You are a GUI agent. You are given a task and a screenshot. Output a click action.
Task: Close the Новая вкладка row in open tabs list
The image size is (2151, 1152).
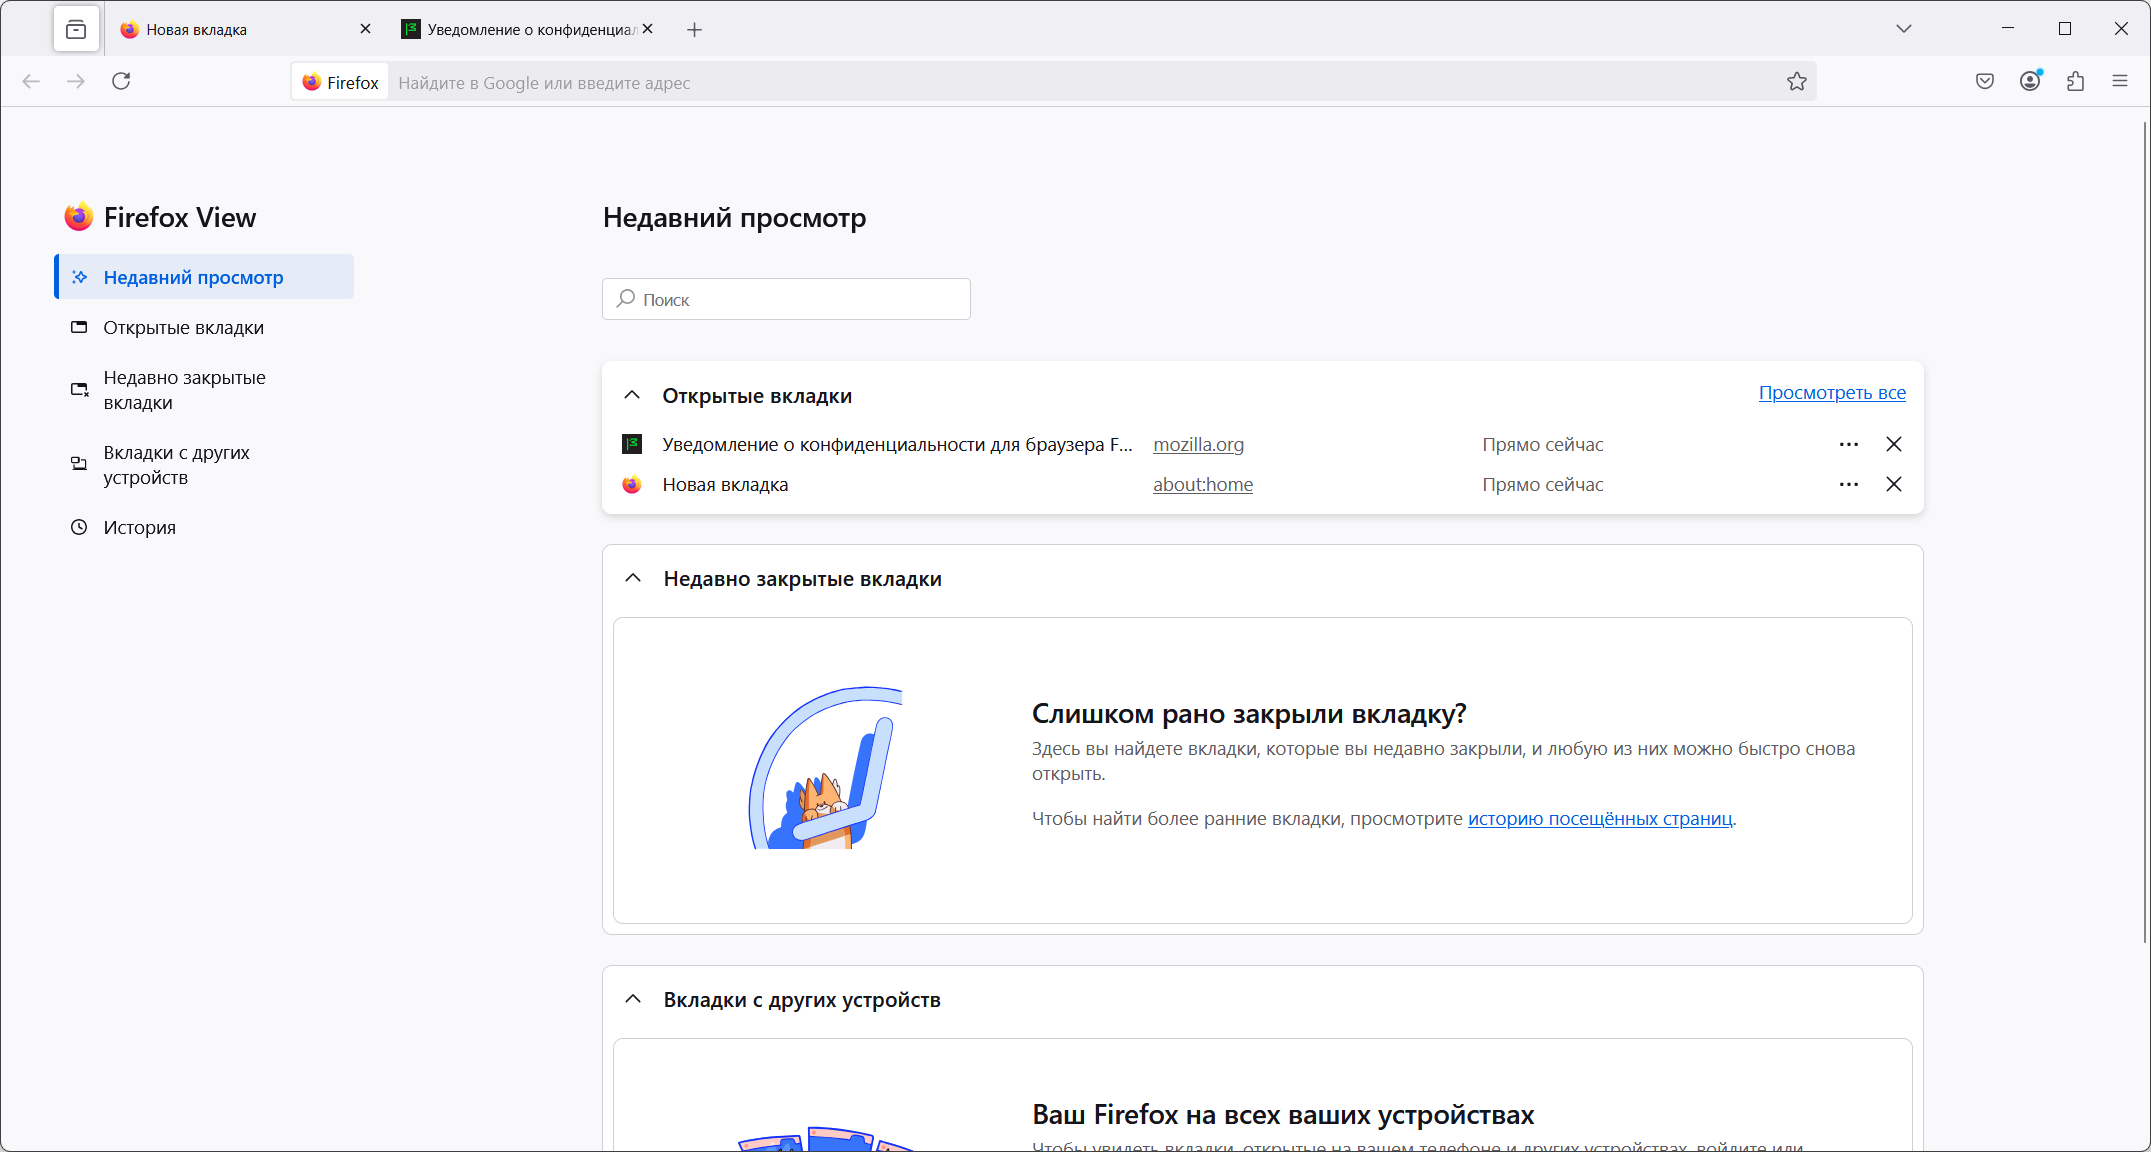[x=1894, y=484]
